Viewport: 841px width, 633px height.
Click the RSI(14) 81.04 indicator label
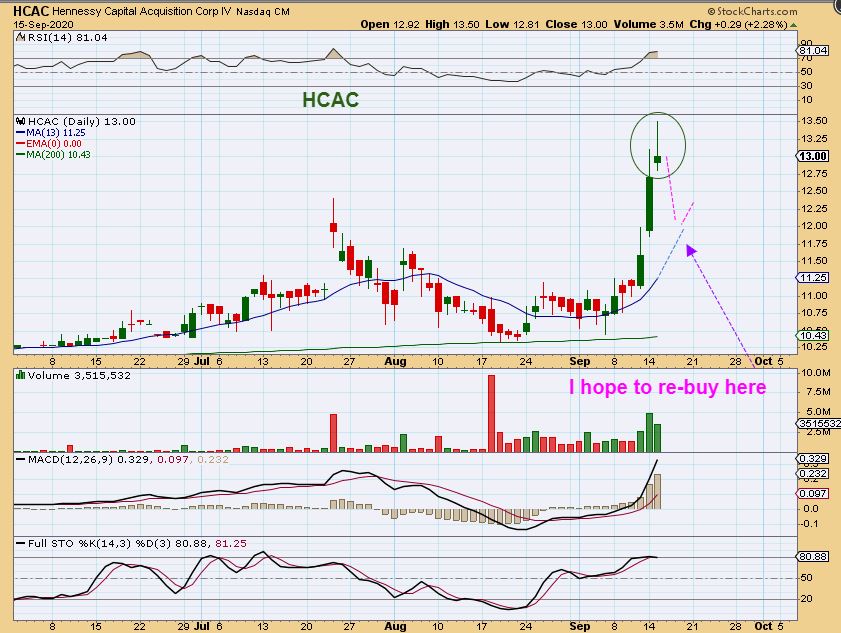68,38
